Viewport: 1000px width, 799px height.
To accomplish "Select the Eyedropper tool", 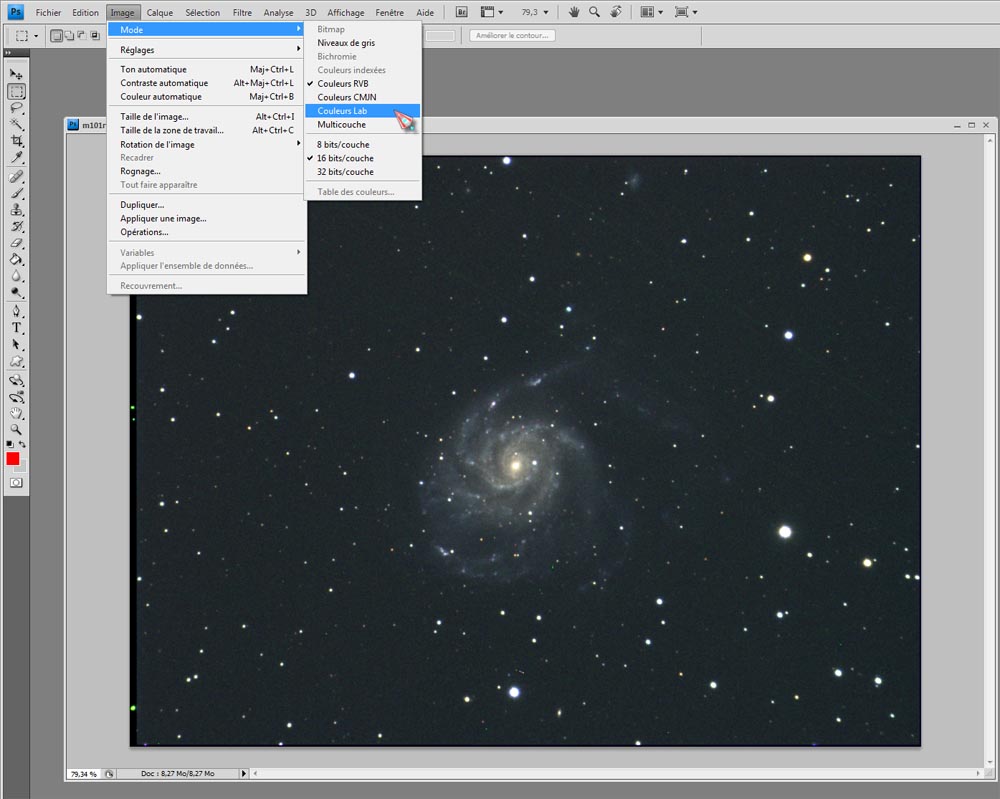I will tap(17, 158).
